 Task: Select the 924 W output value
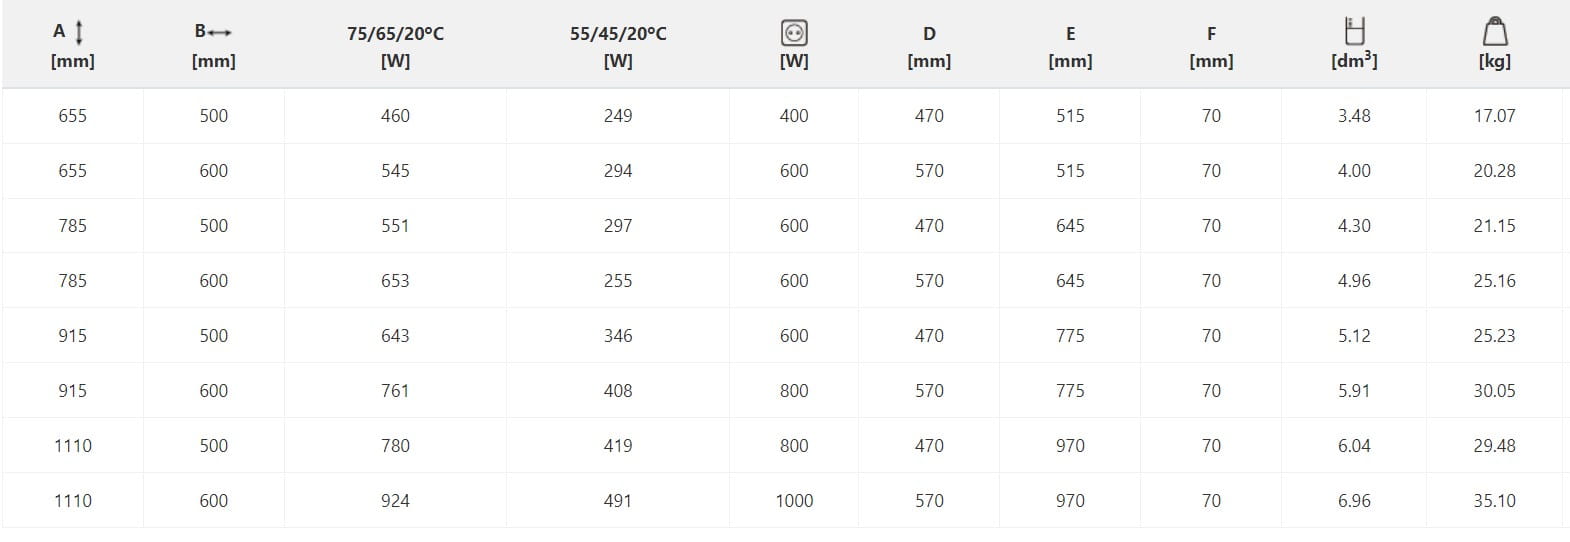tap(395, 501)
